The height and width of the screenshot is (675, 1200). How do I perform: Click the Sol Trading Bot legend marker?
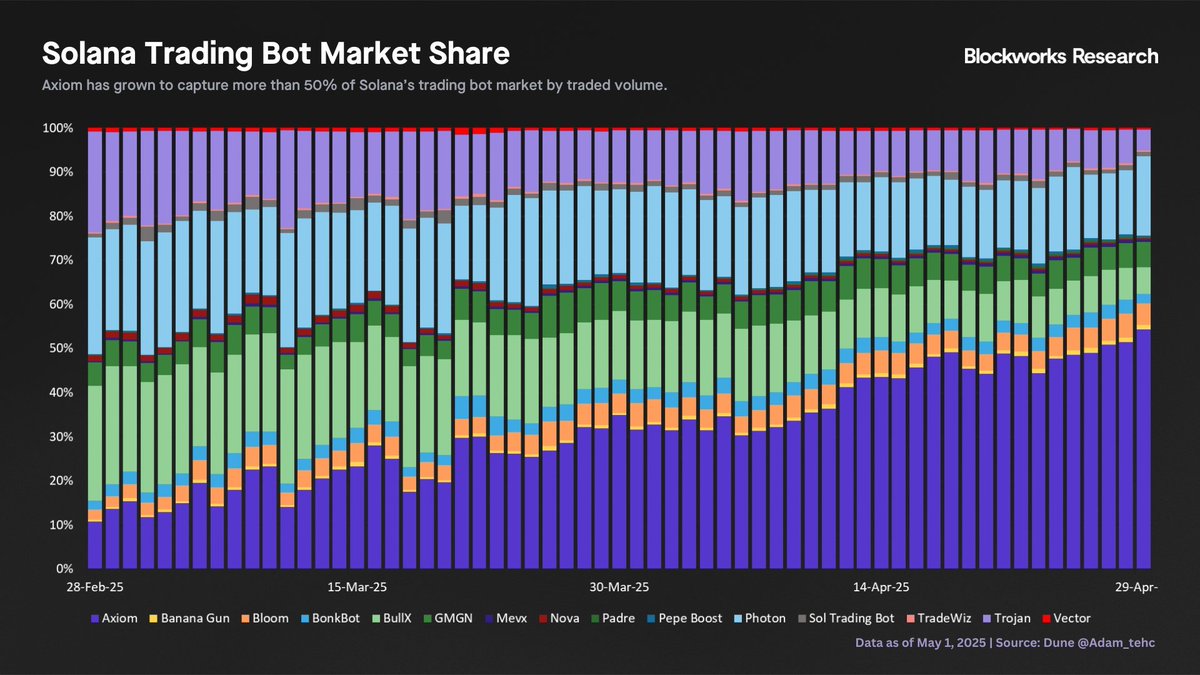click(802, 619)
